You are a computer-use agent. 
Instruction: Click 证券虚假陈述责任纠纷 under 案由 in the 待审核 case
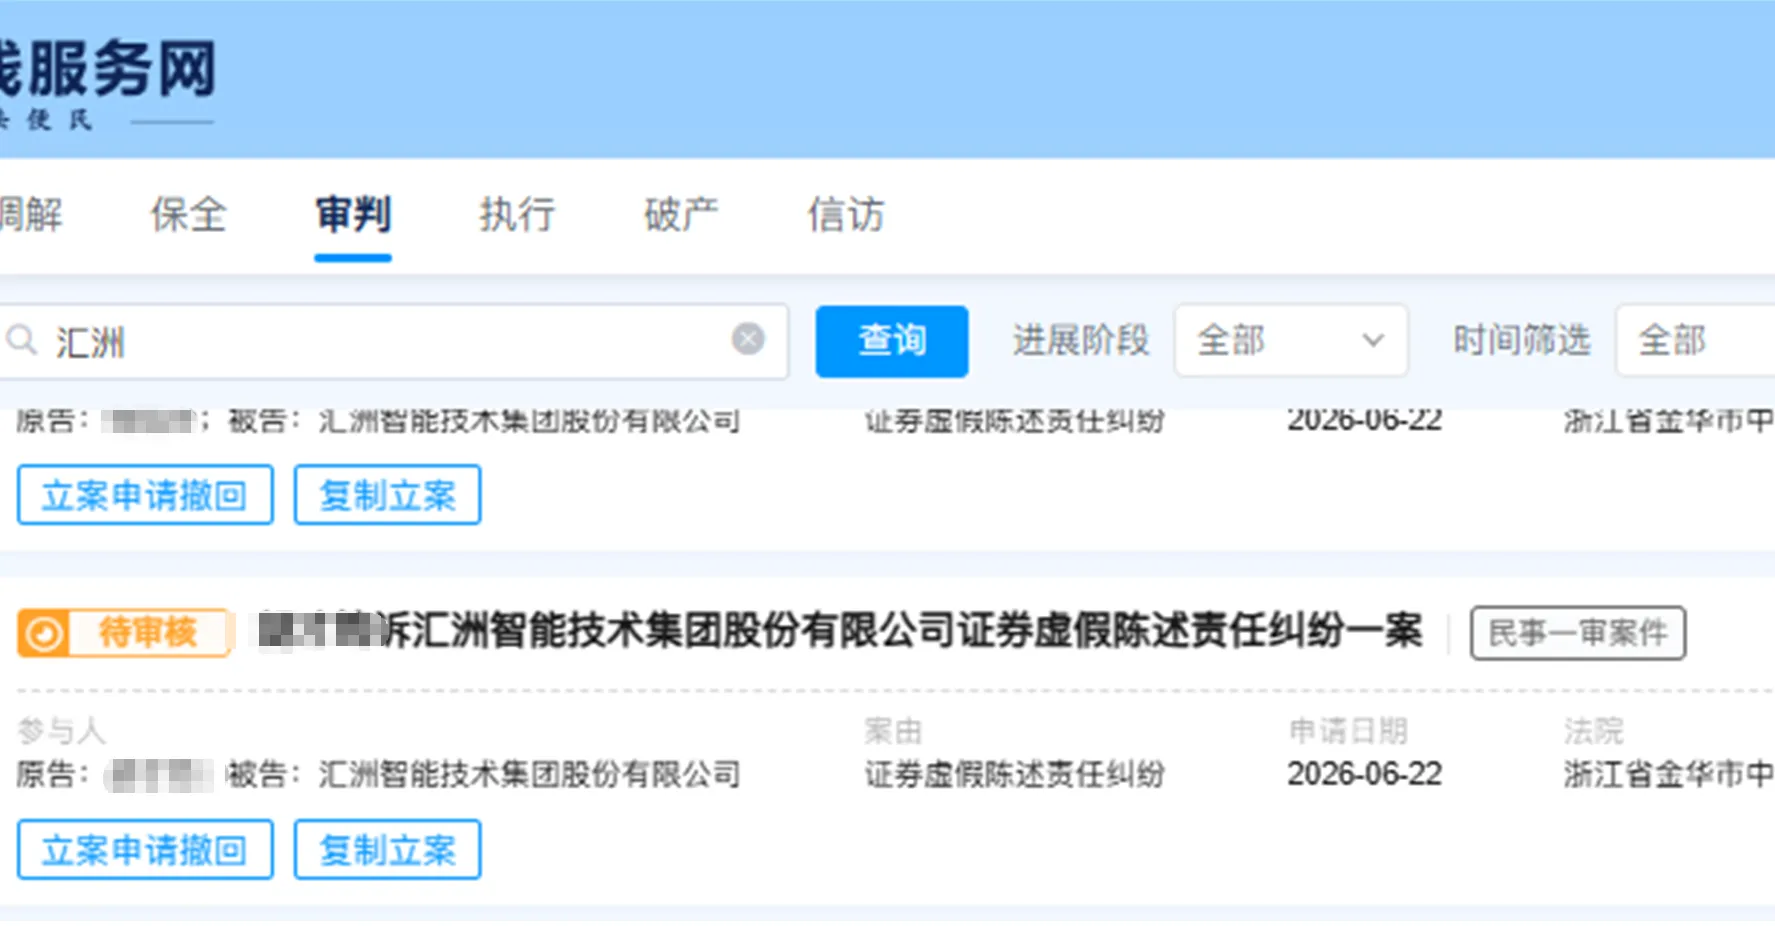tap(1015, 774)
